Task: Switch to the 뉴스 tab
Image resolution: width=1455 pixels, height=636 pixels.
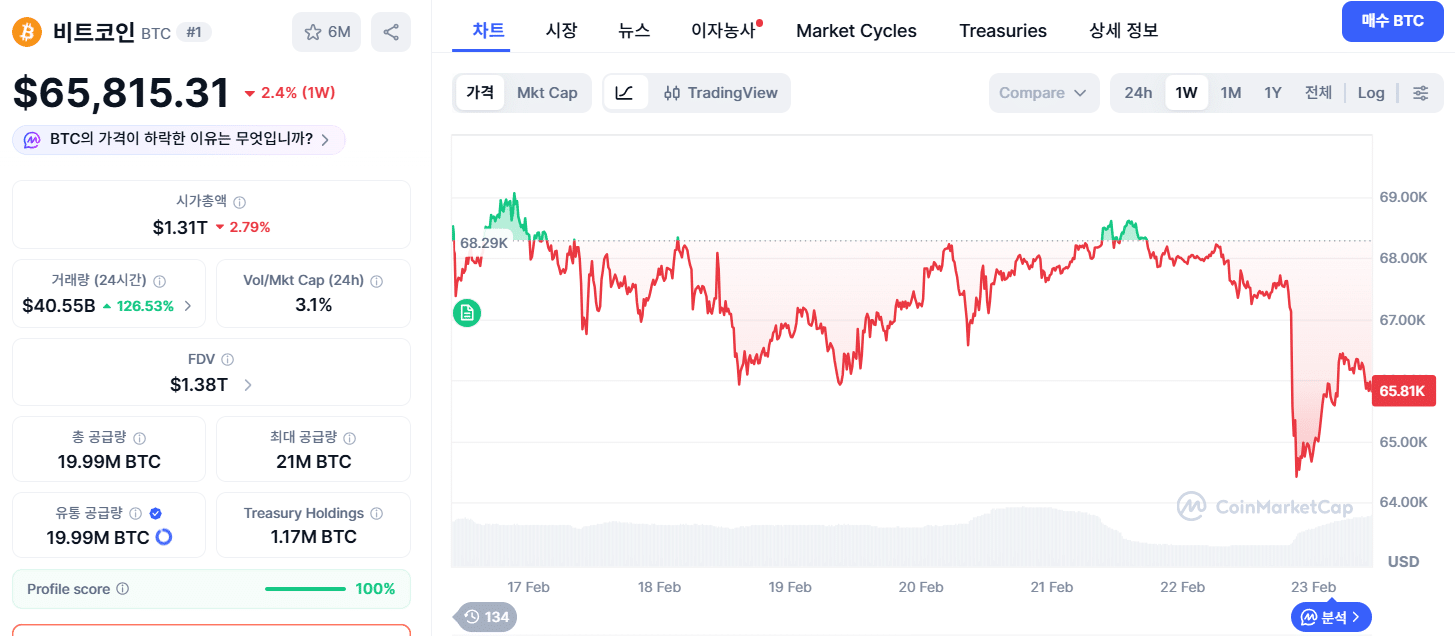Action: pos(635,30)
